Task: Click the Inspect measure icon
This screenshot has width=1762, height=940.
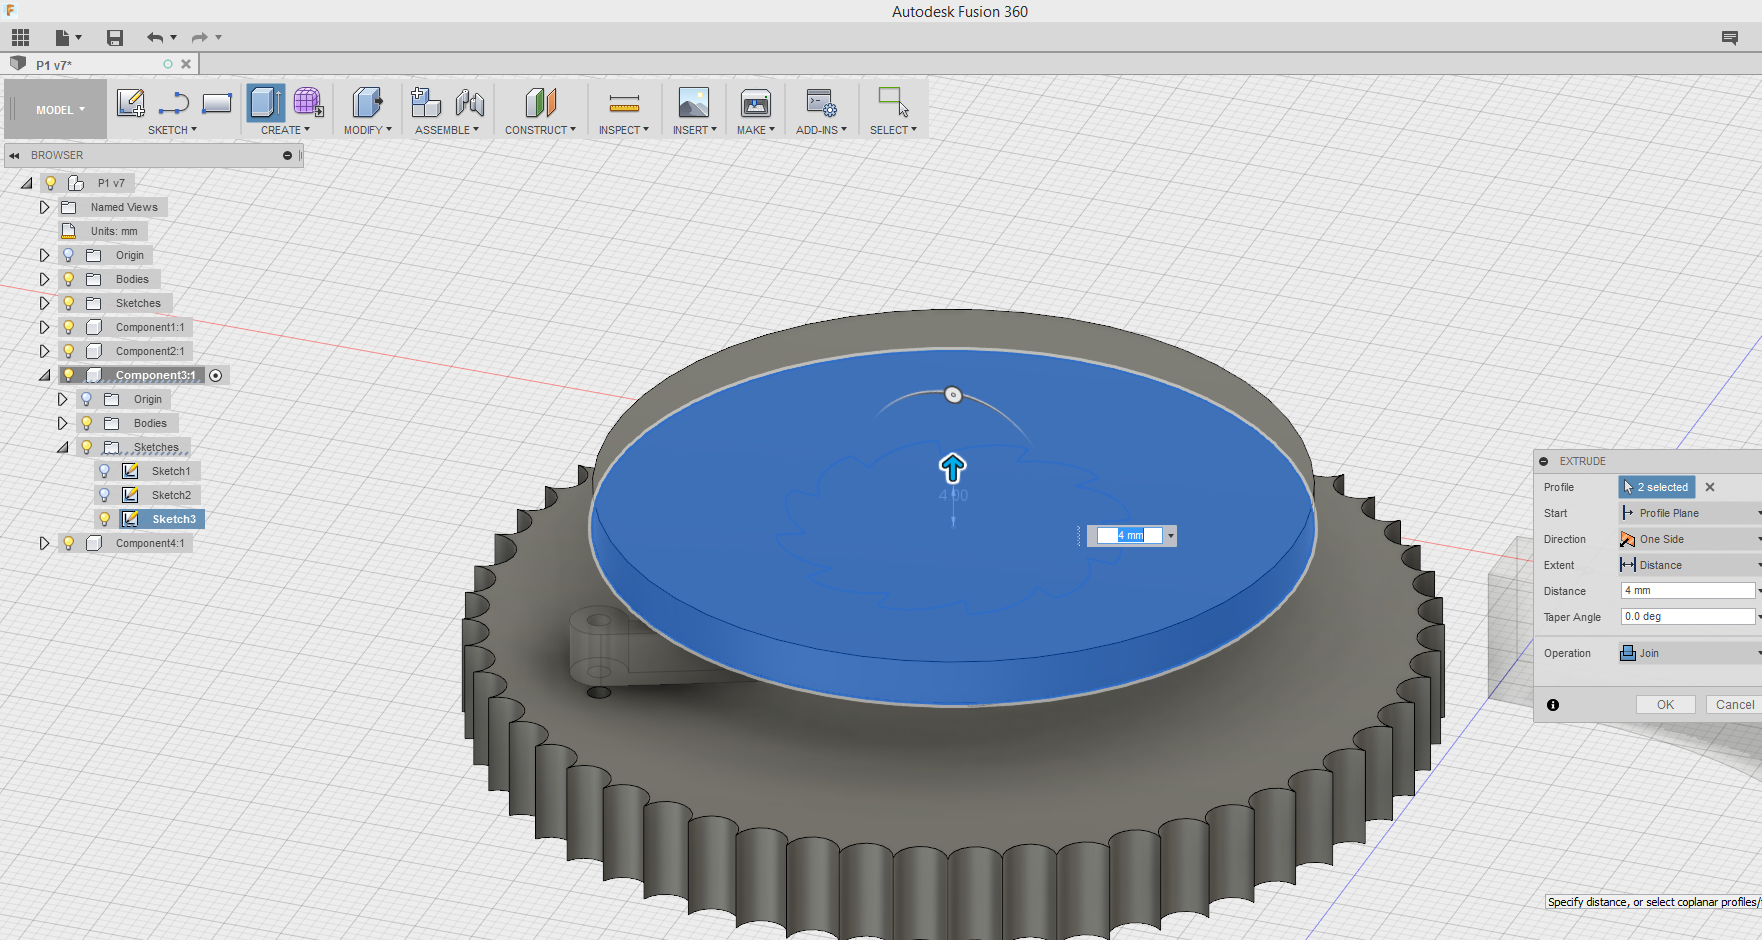Action: tap(624, 103)
